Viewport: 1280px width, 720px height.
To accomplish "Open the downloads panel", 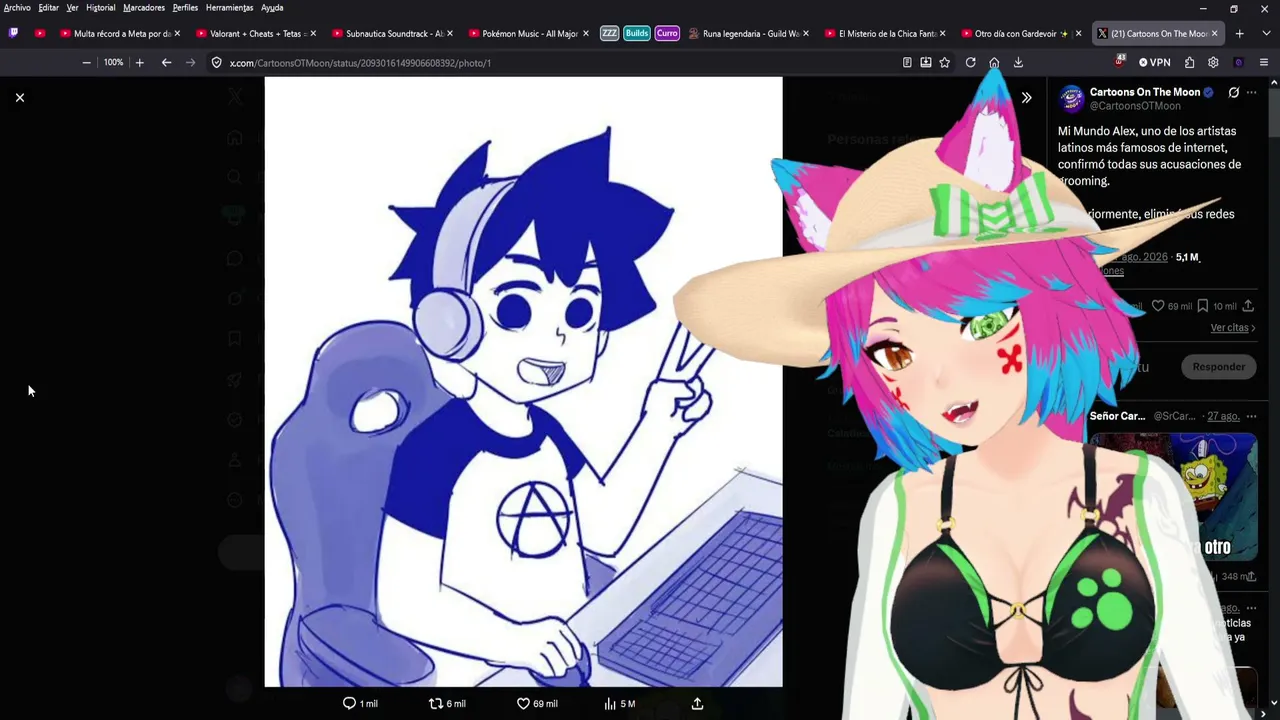I will tap(1018, 62).
